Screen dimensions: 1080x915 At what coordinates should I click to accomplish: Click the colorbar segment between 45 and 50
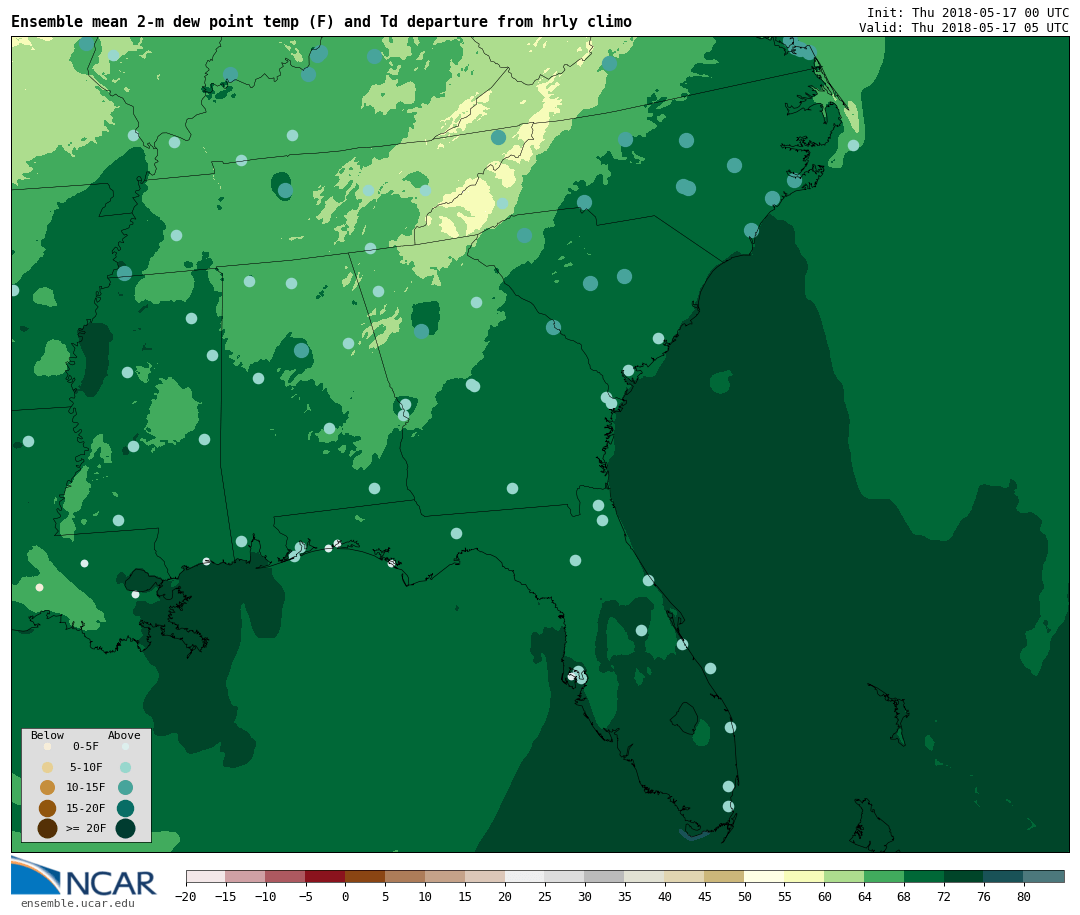click(x=725, y=876)
